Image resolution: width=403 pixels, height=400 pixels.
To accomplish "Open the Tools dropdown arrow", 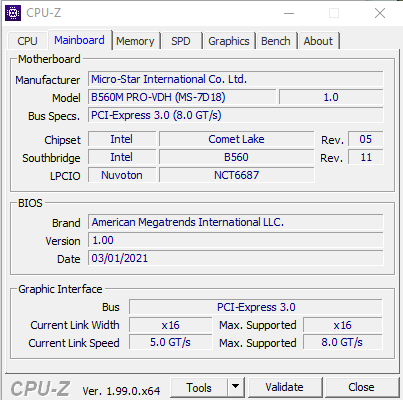I will tap(236, 387).
